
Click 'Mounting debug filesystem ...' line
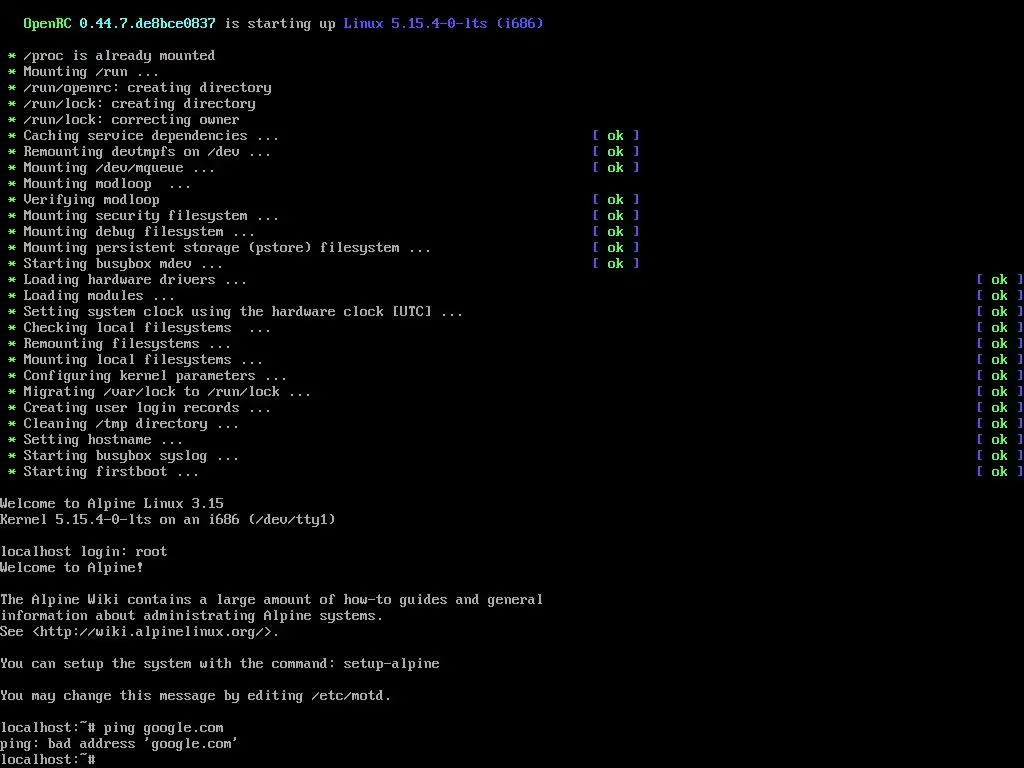139,232
